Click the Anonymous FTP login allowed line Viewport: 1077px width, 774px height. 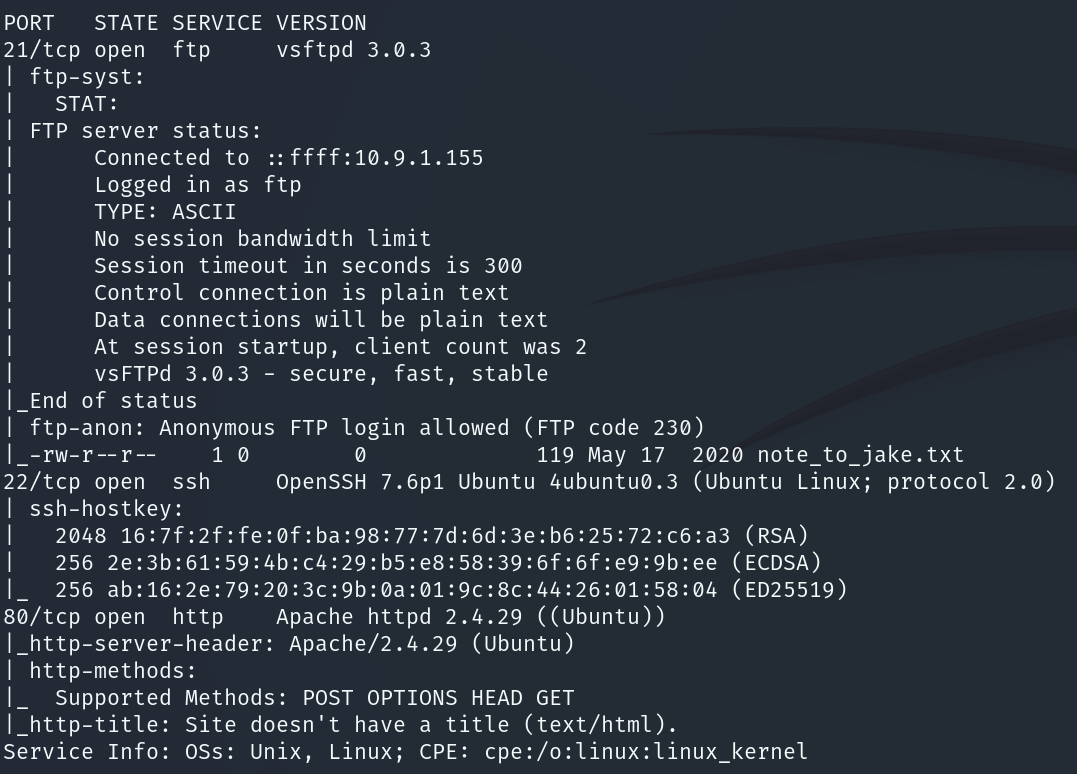[367, 428]
